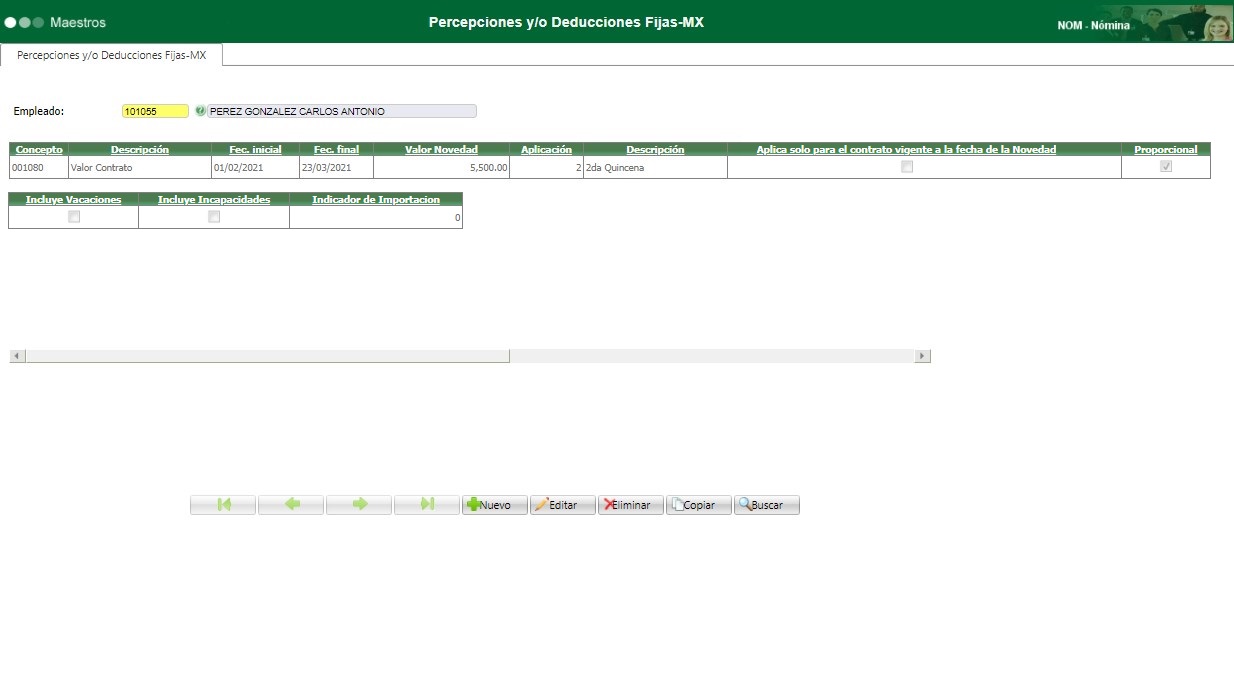Go to the next record
The image size is (1234, 698).
(359, 505)
